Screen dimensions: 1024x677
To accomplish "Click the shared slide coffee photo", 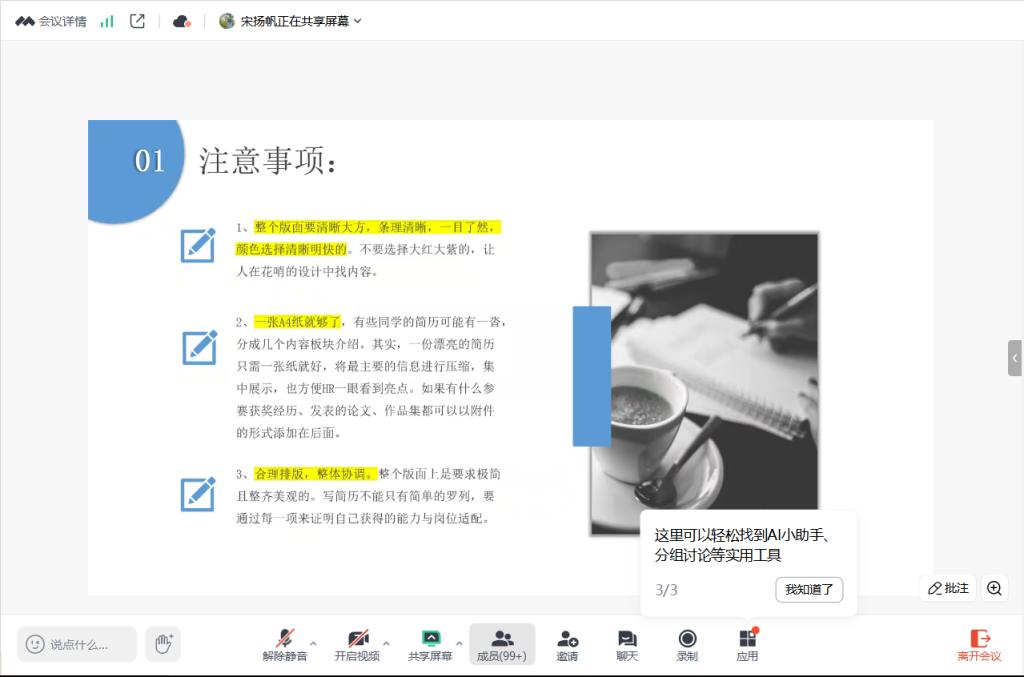I will 704,383.
